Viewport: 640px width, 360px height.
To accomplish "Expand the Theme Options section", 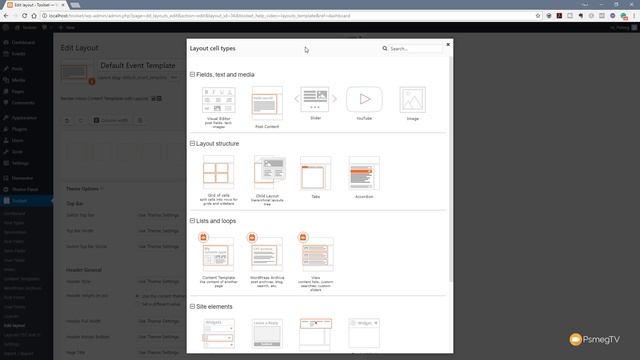I will tap(84, 189).
